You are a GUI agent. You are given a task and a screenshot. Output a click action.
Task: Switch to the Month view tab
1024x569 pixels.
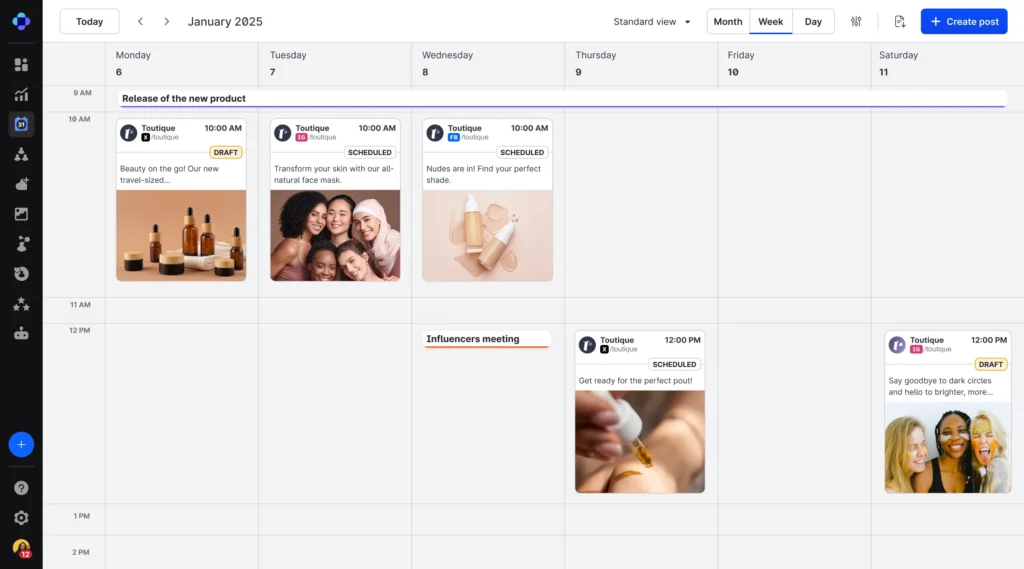coord(728,22)
